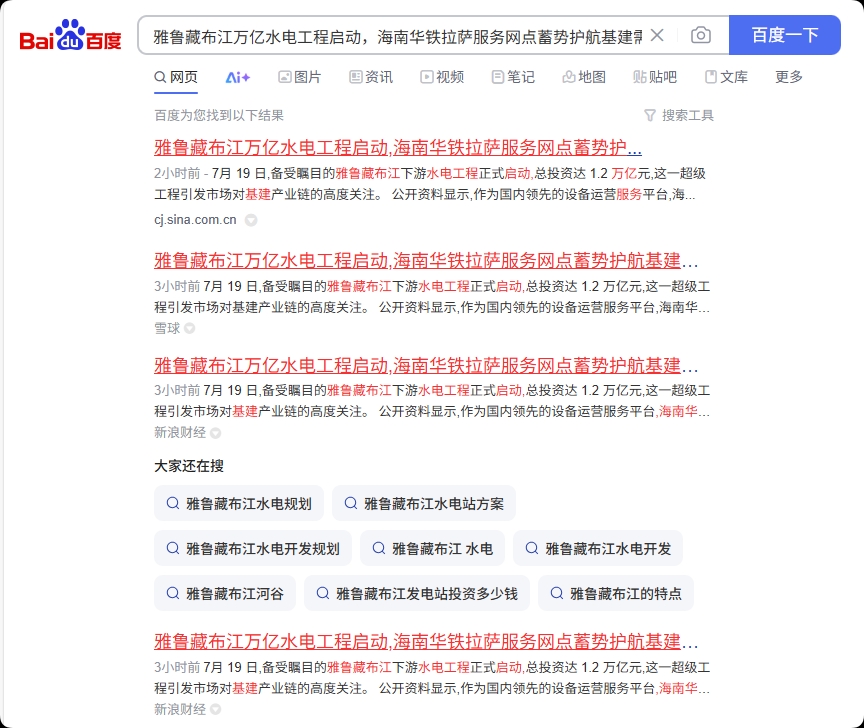Search suggestion 雅鲁藏布江水电规划
The width and height of the screenshot is (864, 728).
click(x=239, y=503)
